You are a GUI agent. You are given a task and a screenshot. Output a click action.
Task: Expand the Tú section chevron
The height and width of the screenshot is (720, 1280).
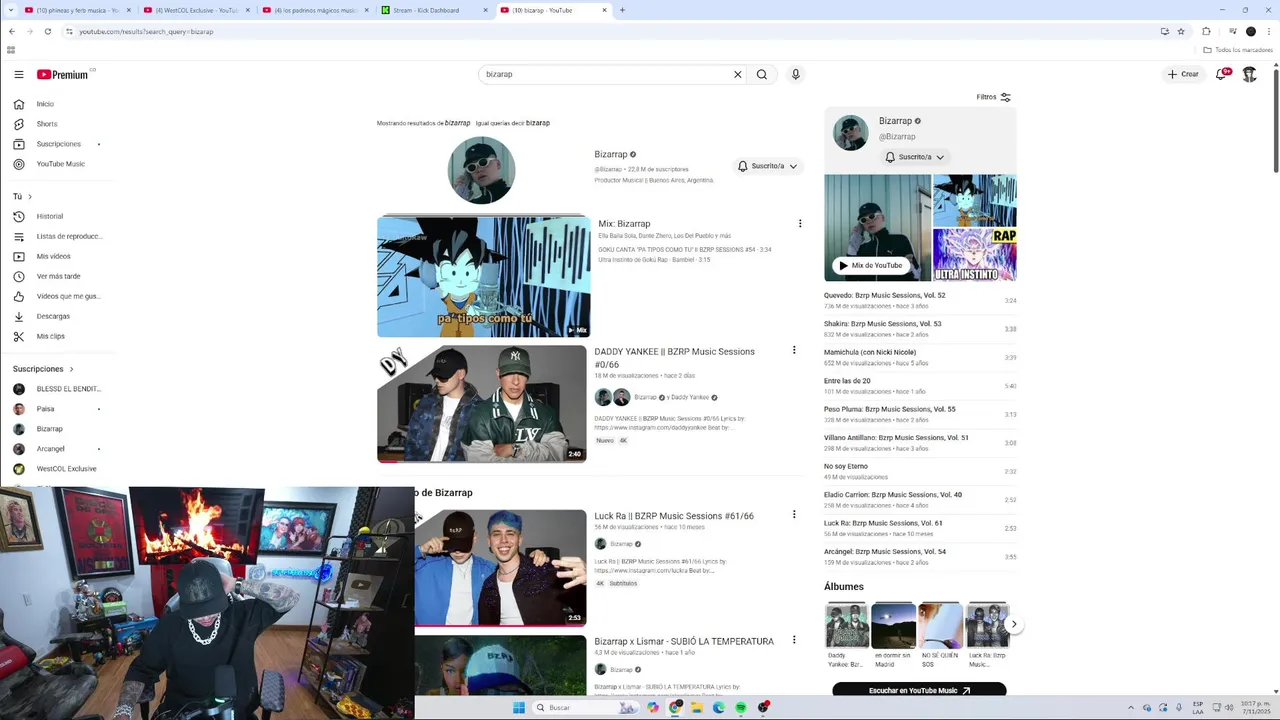click(x=30, y=196)
